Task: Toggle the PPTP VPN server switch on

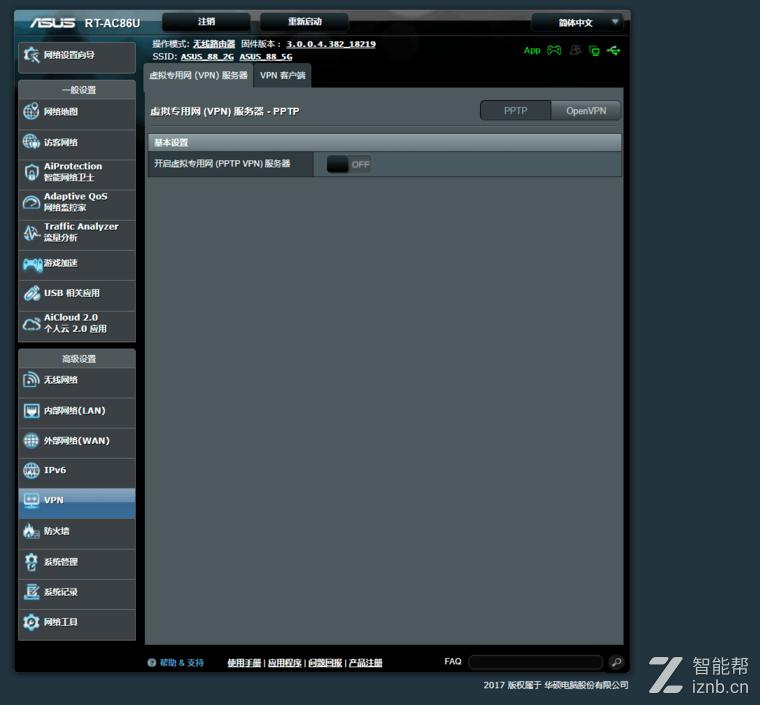Action: point(348,164)
